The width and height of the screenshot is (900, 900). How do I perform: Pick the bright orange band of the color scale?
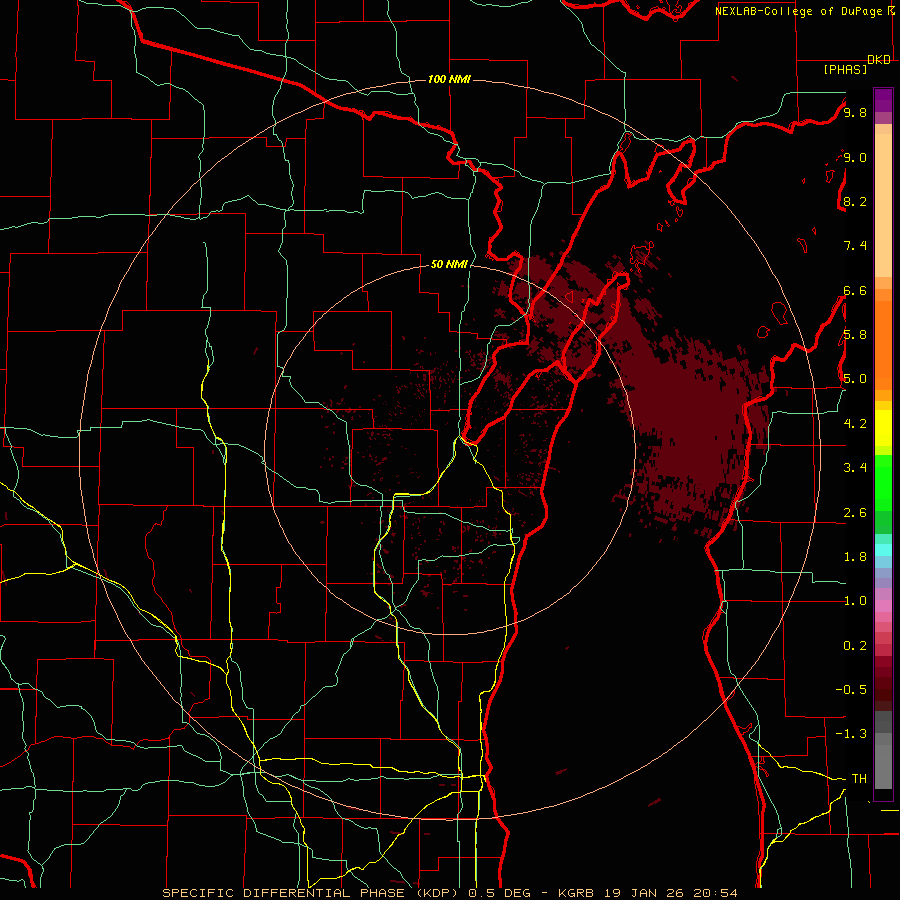883,345
